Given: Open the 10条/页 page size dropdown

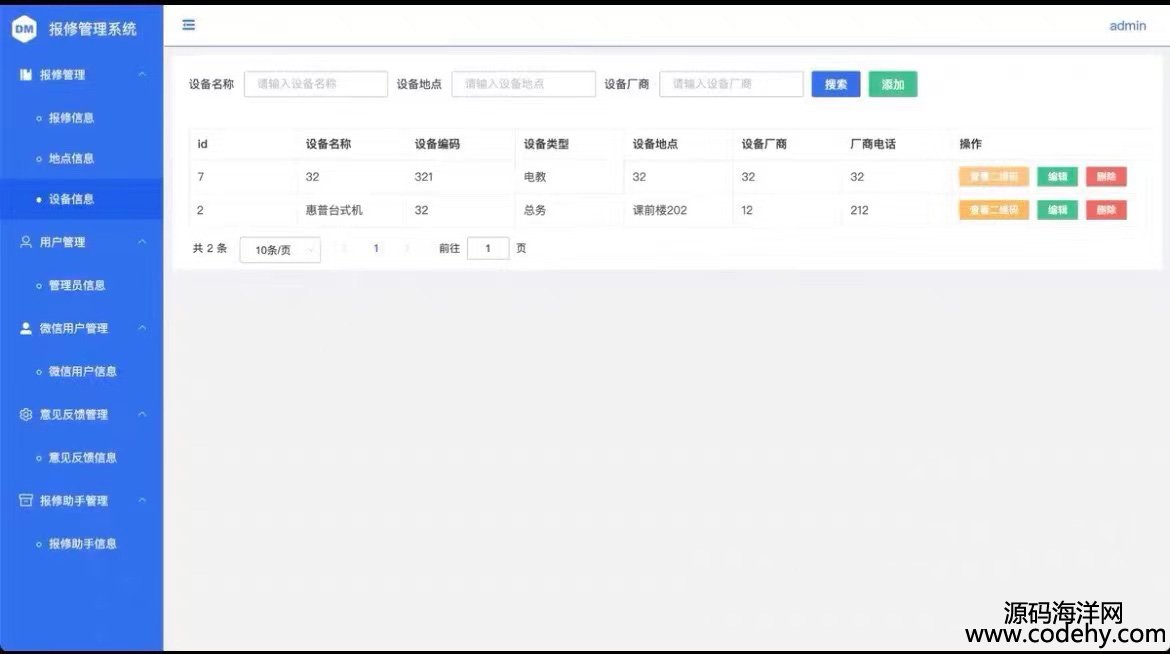Looking at the screenshot, I should tap(280, 250).
